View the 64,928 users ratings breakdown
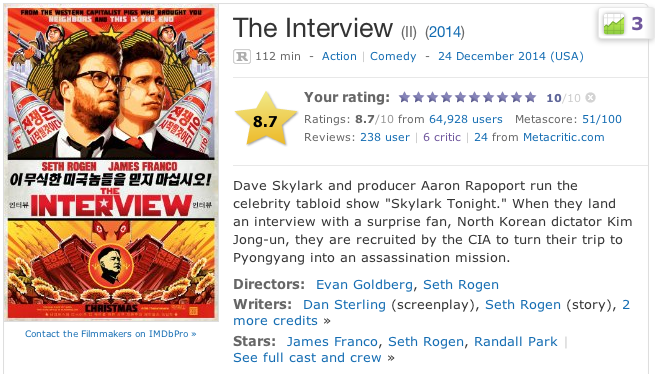Image resolution: width=655 pixels, height=374 pixels. click(466, 119)
